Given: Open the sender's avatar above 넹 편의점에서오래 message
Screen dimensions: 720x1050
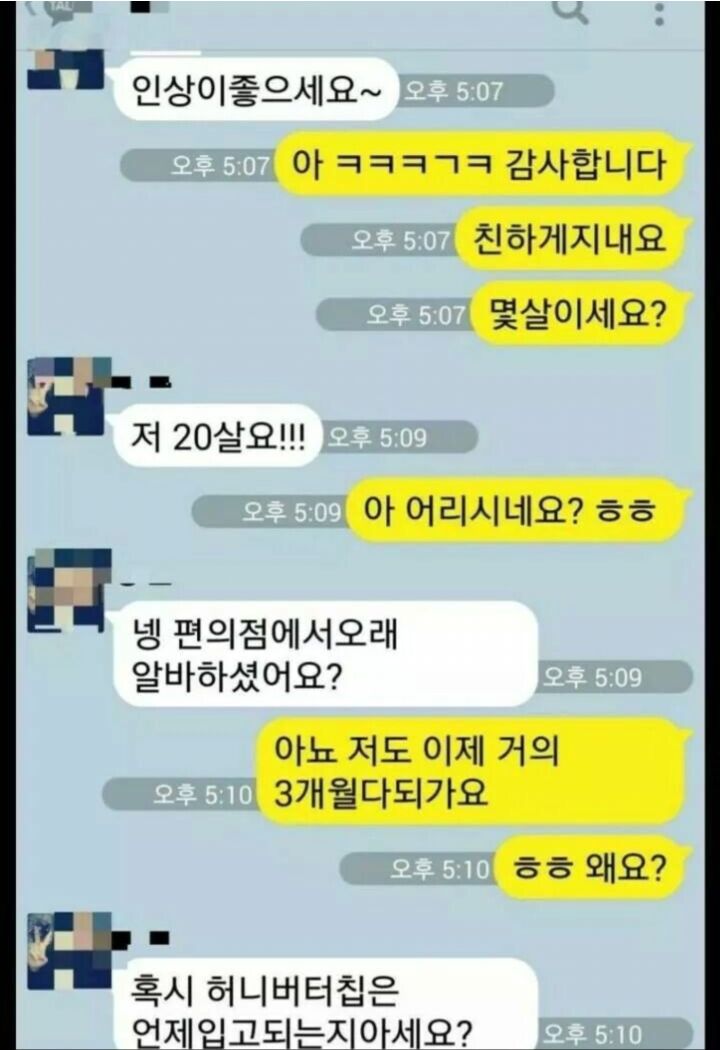Looking at the screenshot, I should [x=68, y=590].
